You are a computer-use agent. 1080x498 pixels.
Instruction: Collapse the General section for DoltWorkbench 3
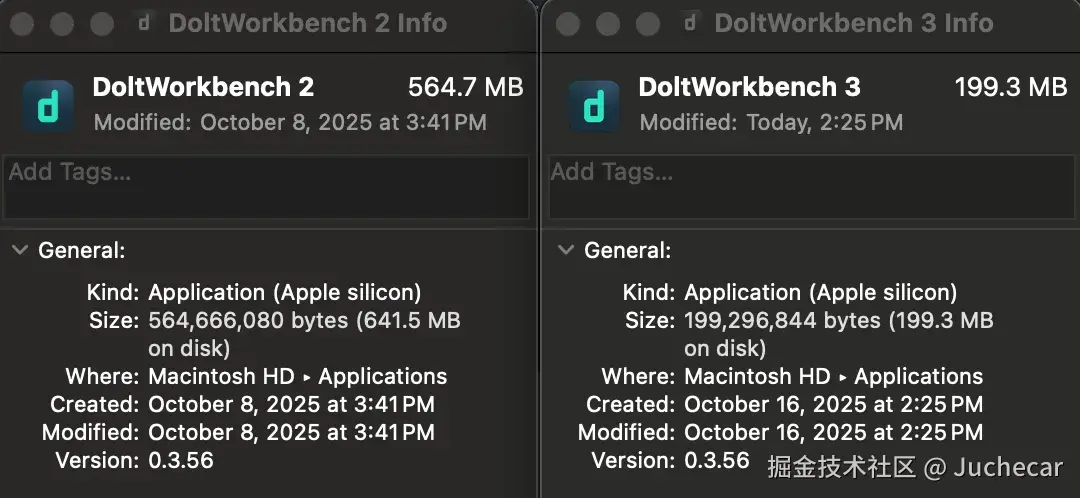tap(566, 250)
